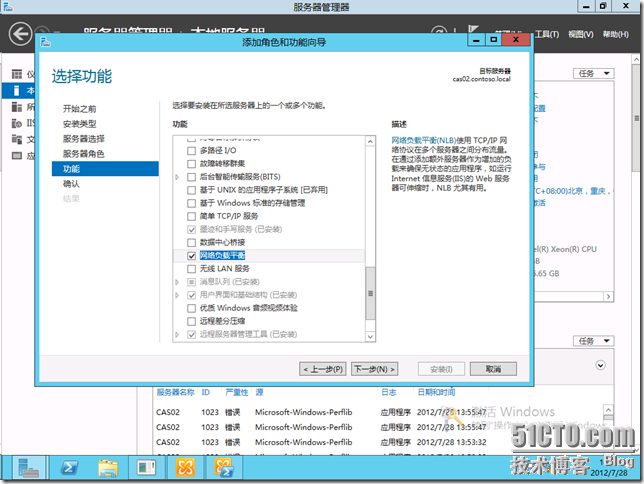Check Wireless LAN Service (无线 LAN 服务)
Viewport: 644px width, 484px height.
tap(191, 269)
